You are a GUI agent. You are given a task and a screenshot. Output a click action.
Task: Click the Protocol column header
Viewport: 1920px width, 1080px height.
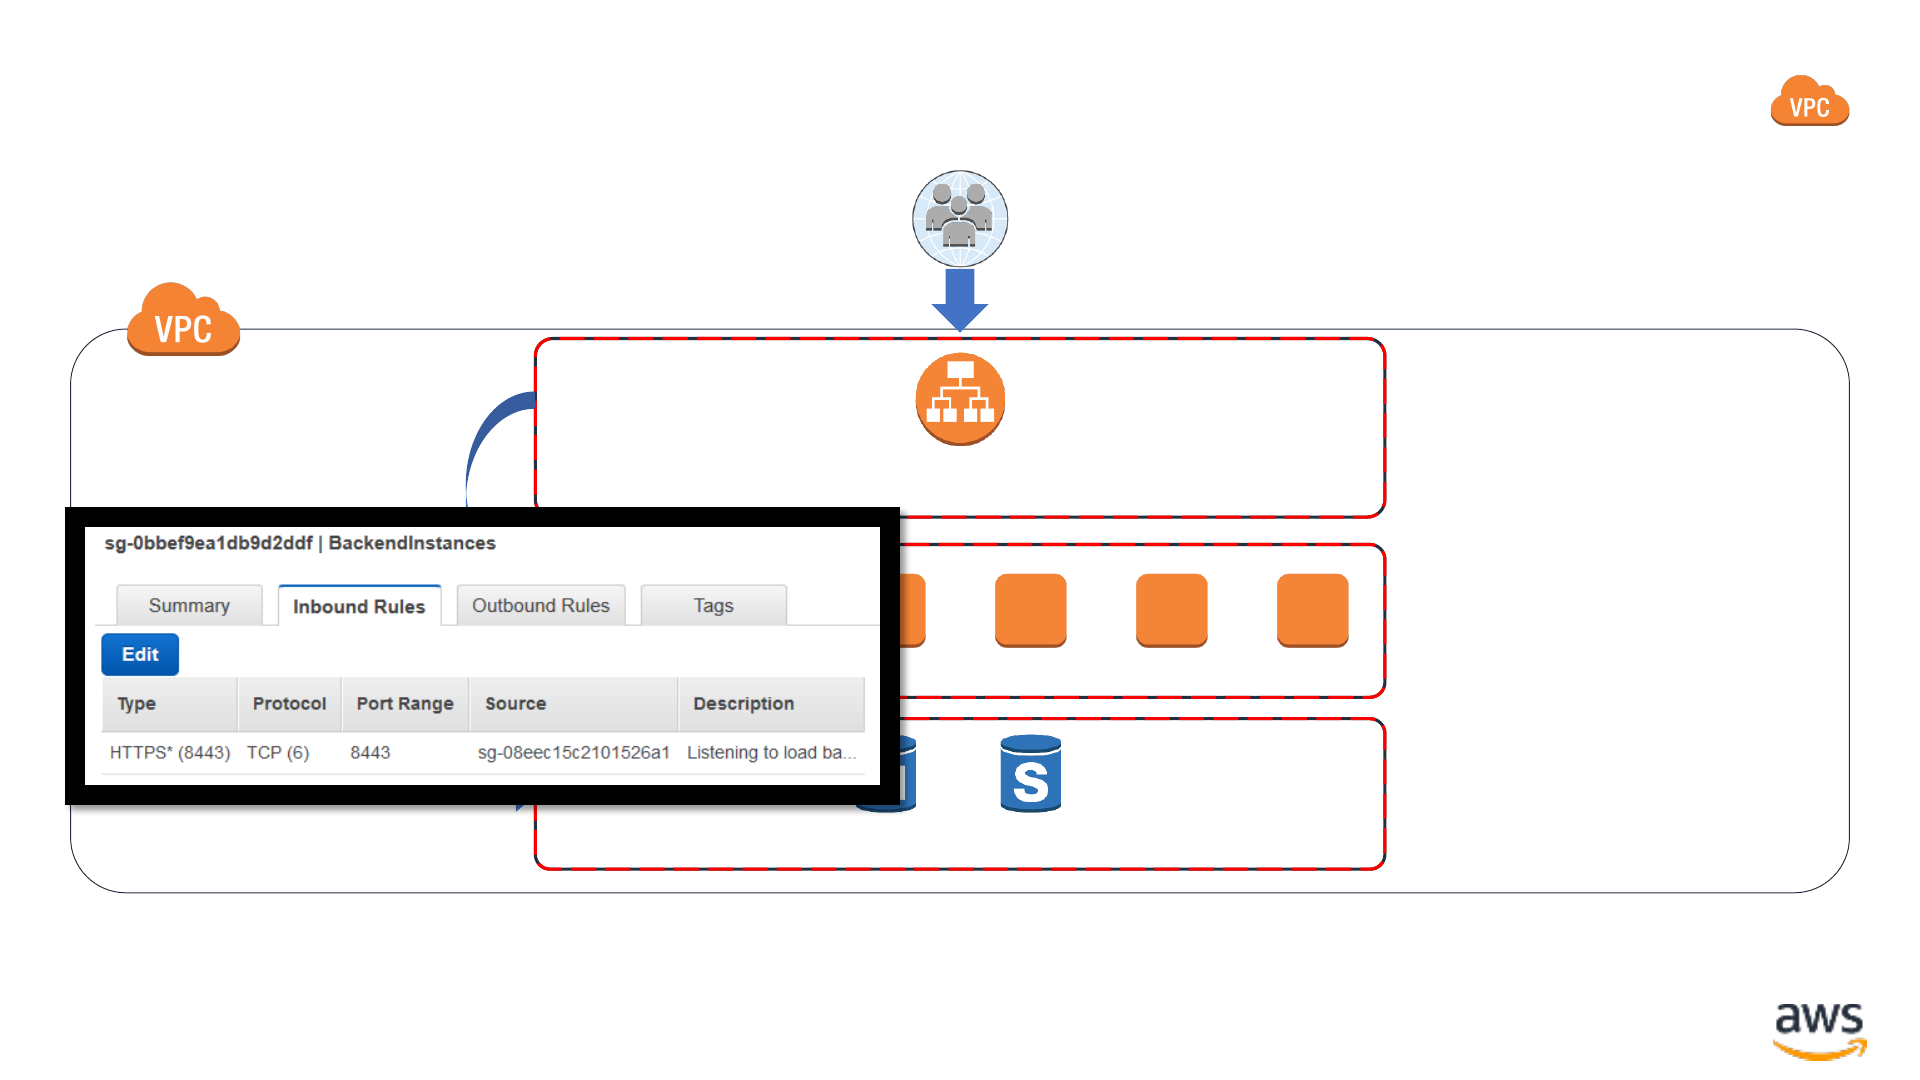point(289,704)
